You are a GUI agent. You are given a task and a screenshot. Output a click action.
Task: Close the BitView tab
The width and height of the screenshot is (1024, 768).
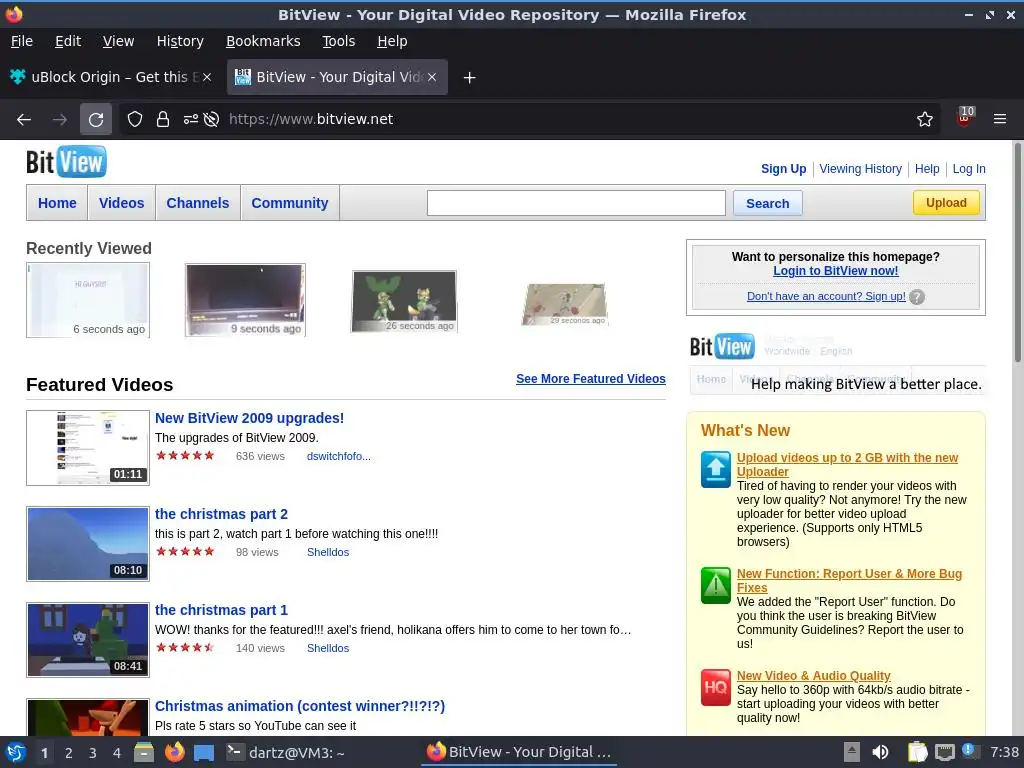point(432,77)
